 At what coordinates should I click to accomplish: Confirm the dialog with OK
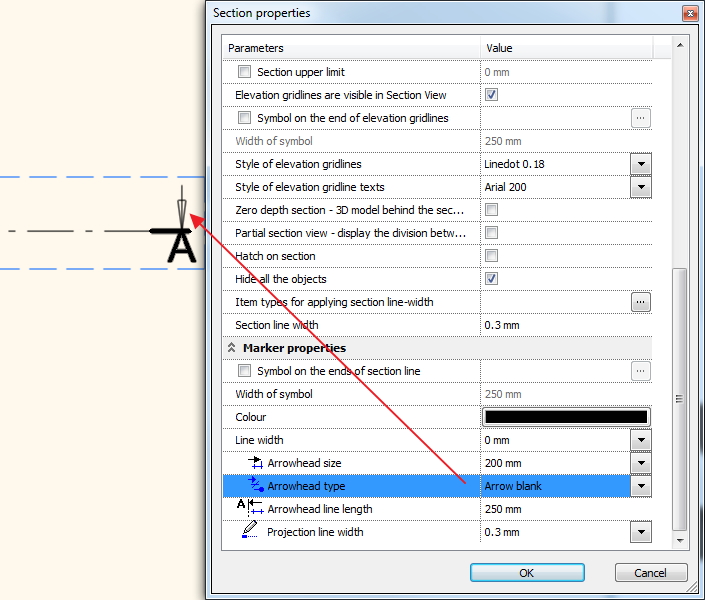click(x=527, y=573)
